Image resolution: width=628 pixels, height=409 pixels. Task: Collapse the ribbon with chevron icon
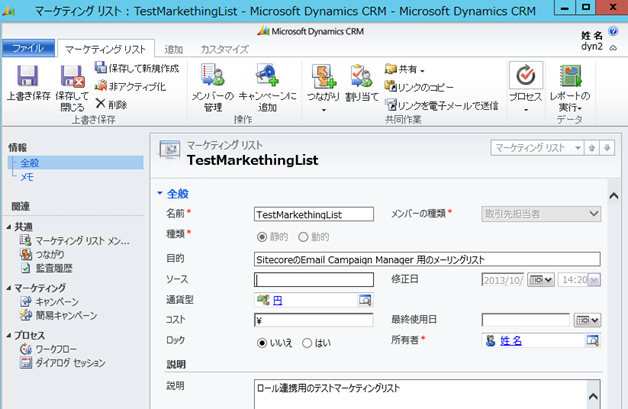[x=613, y=48]
